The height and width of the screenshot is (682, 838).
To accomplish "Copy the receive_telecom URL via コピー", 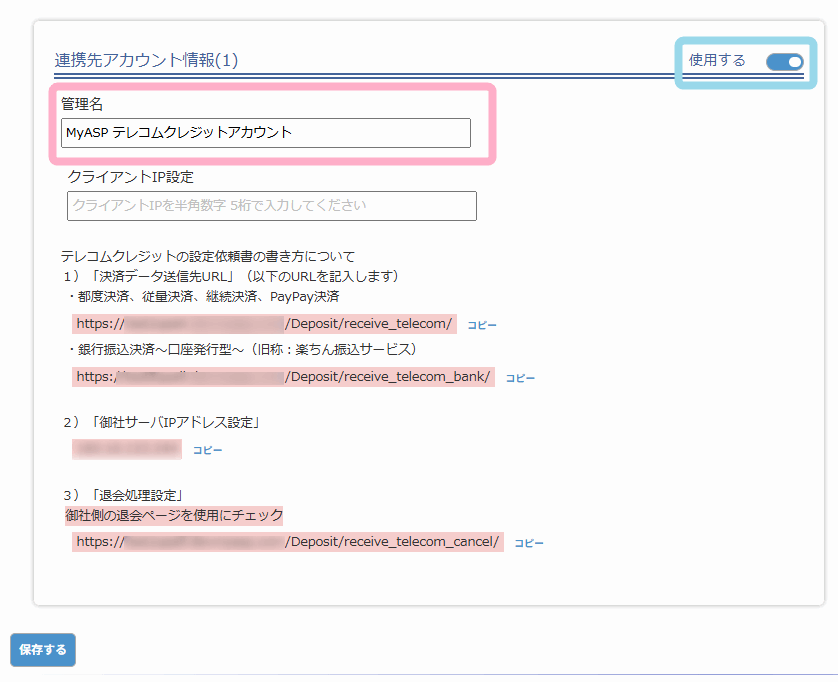I will click(x=482, y=325).
